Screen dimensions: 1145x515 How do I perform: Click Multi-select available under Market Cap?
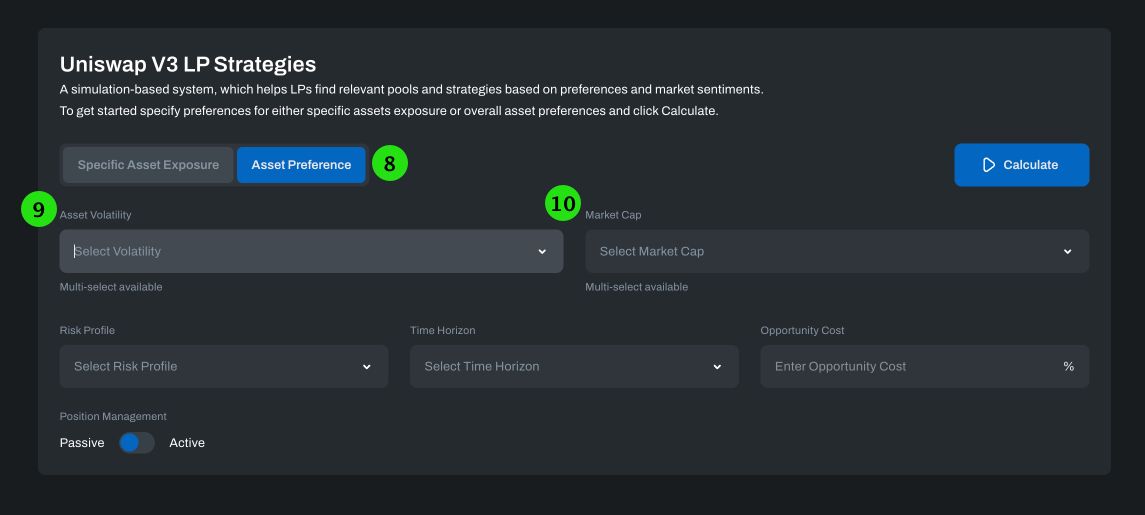(637, 287)
